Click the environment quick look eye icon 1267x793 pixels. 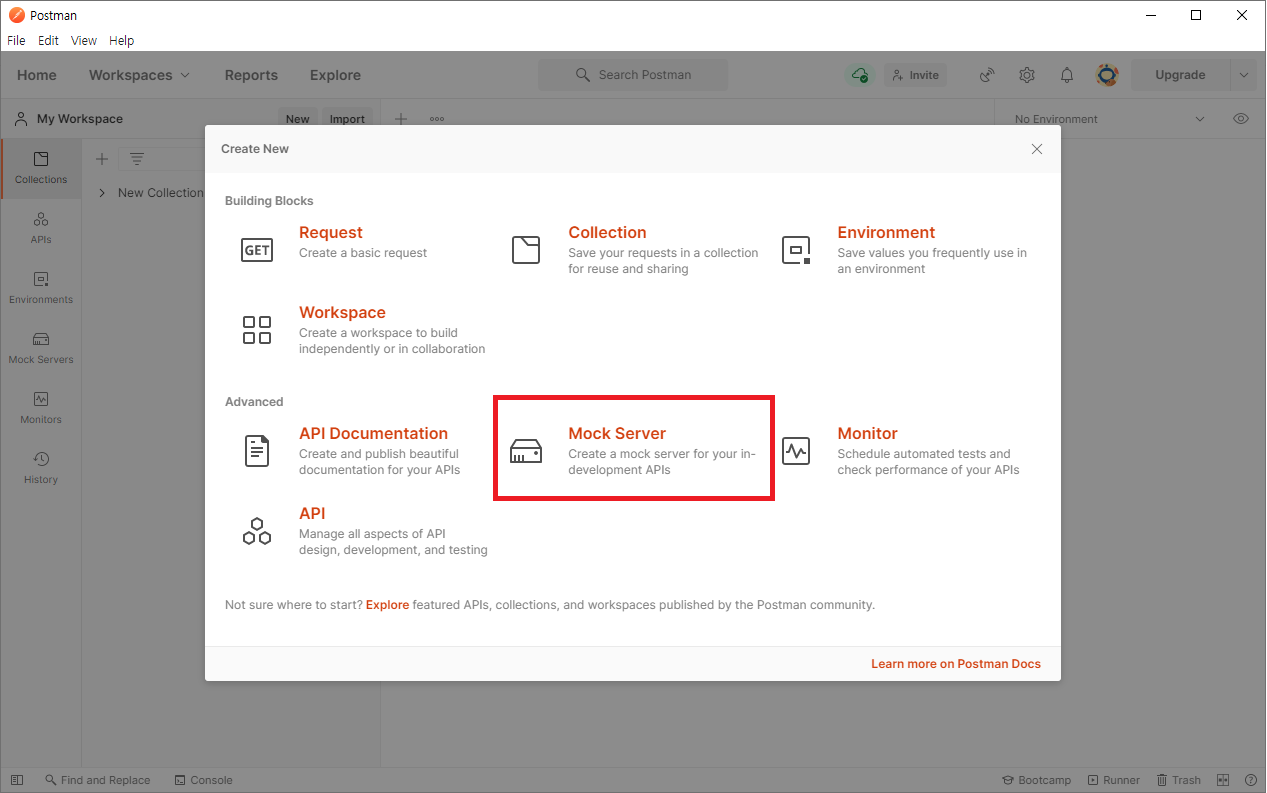(1241, 119)
